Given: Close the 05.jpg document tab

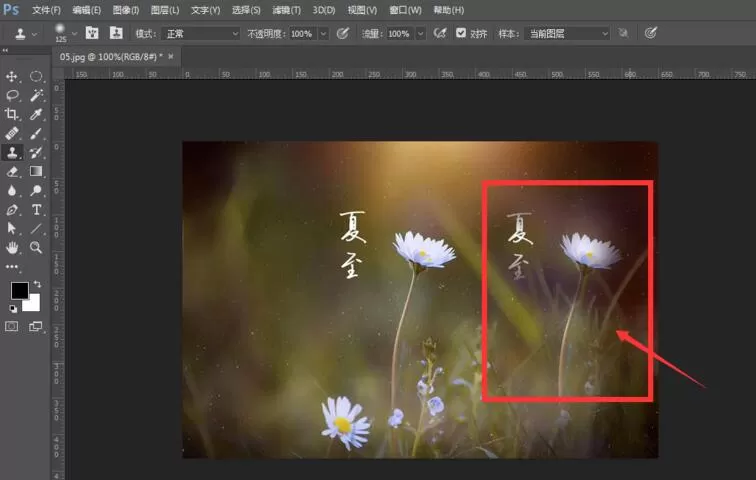Looking at the screenshot, I should (x=171, y=57).
